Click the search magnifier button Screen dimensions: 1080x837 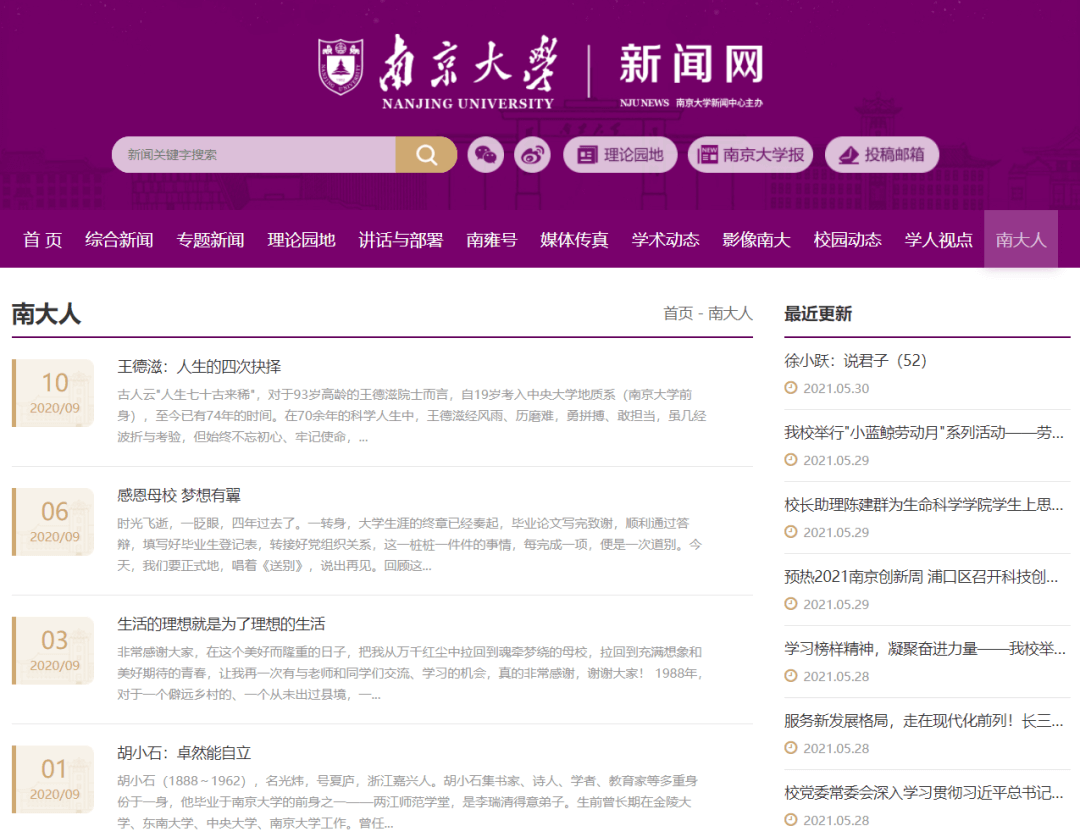click(426, 154)
